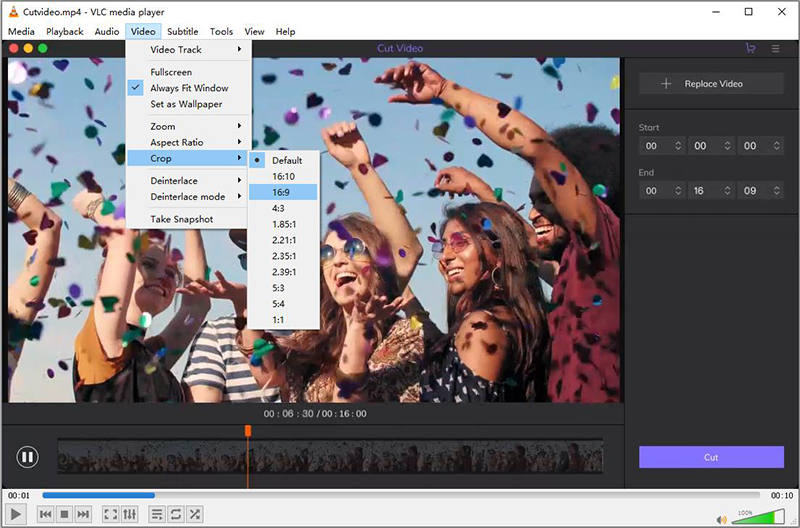This screenshot has height=528, width=800.
Task: Select 2.21:1 crop ratio
Action: pos(283,240)
